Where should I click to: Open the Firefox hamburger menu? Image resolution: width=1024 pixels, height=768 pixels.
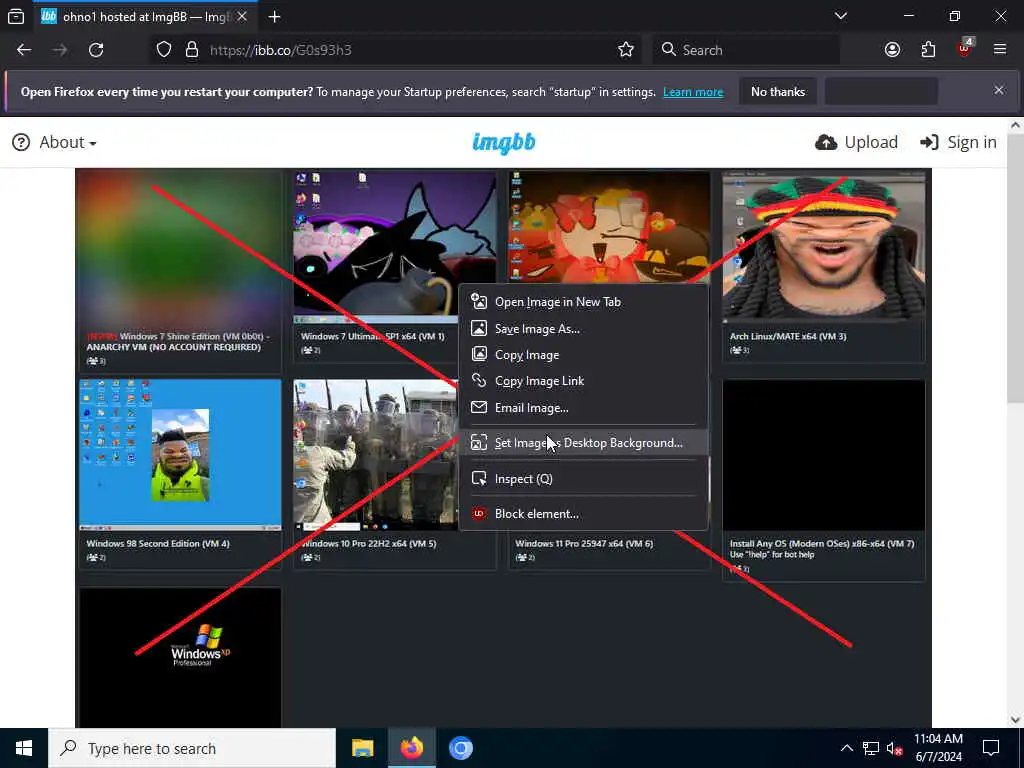tap(1000, 50)
